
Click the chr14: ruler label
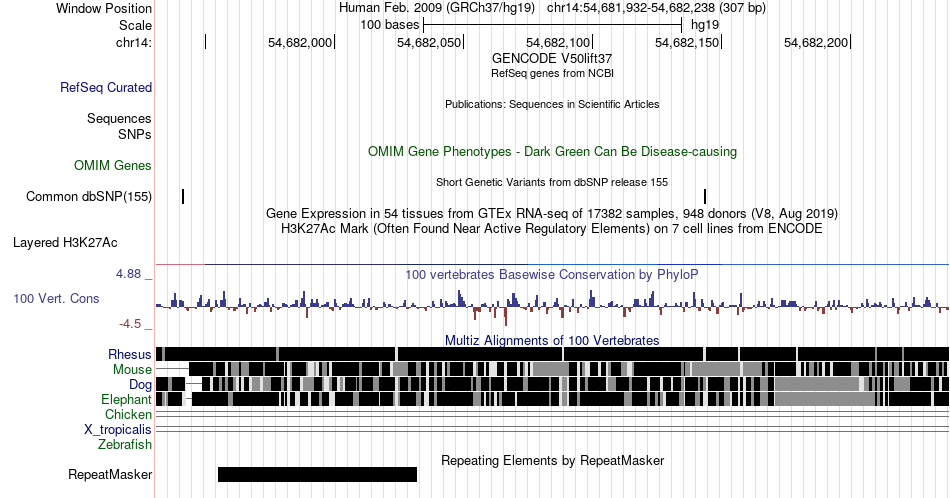coord(134,42)
